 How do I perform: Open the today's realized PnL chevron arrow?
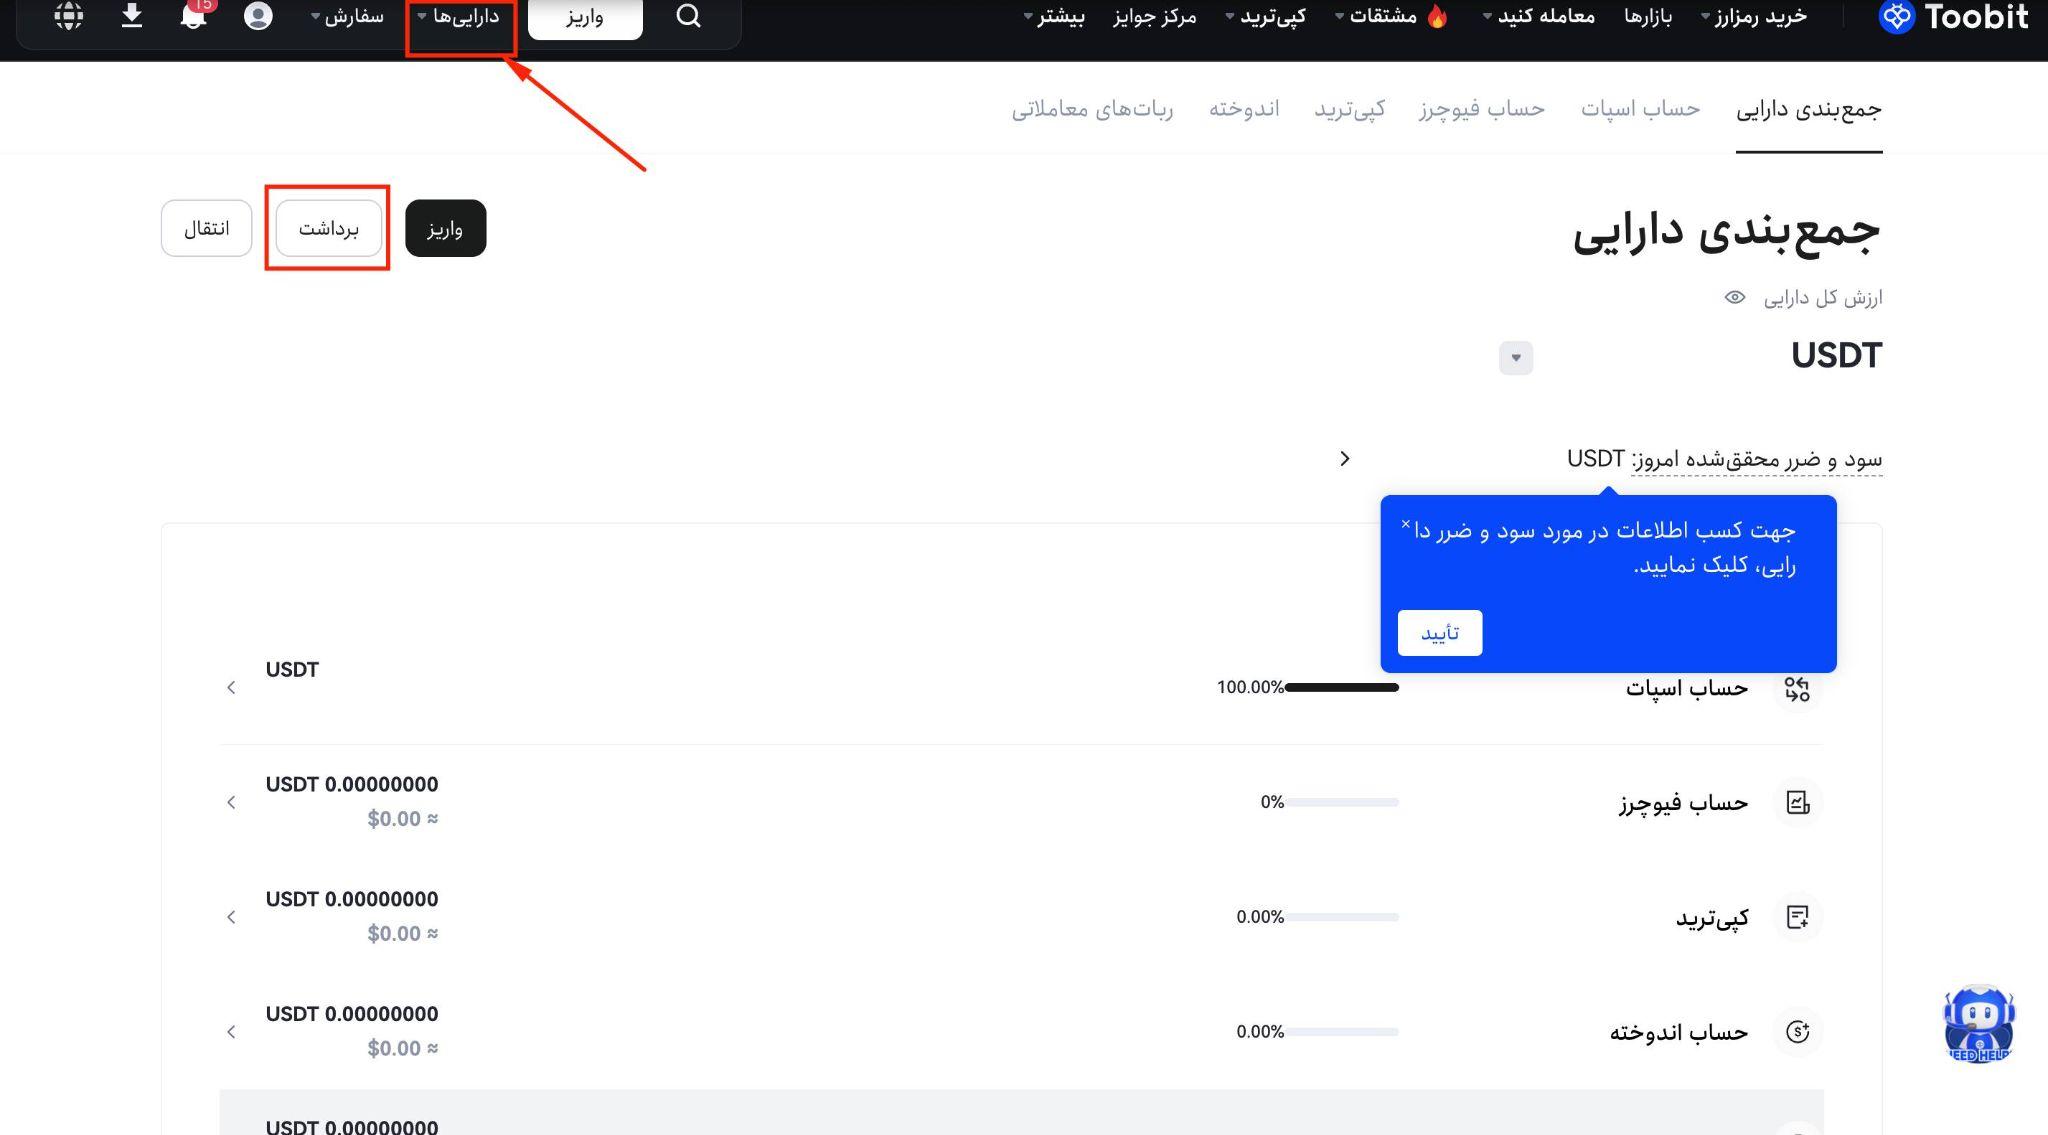pos(1345,458)
